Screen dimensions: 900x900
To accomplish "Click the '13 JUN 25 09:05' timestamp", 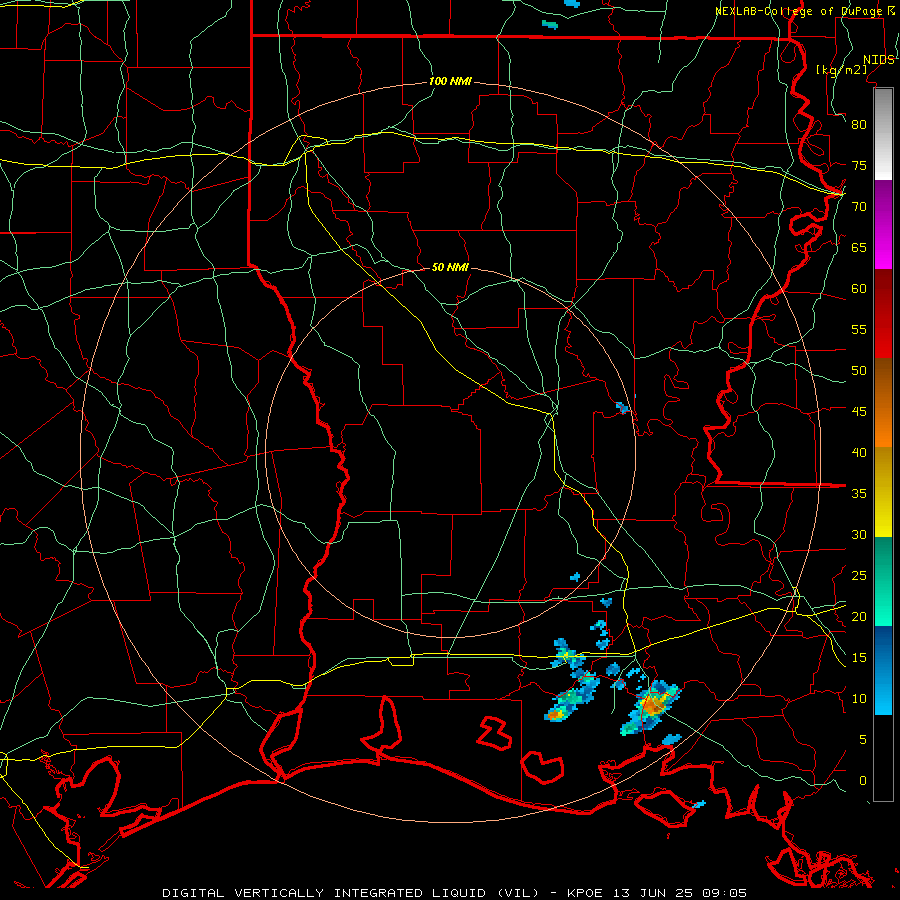I will click(680, 893).
